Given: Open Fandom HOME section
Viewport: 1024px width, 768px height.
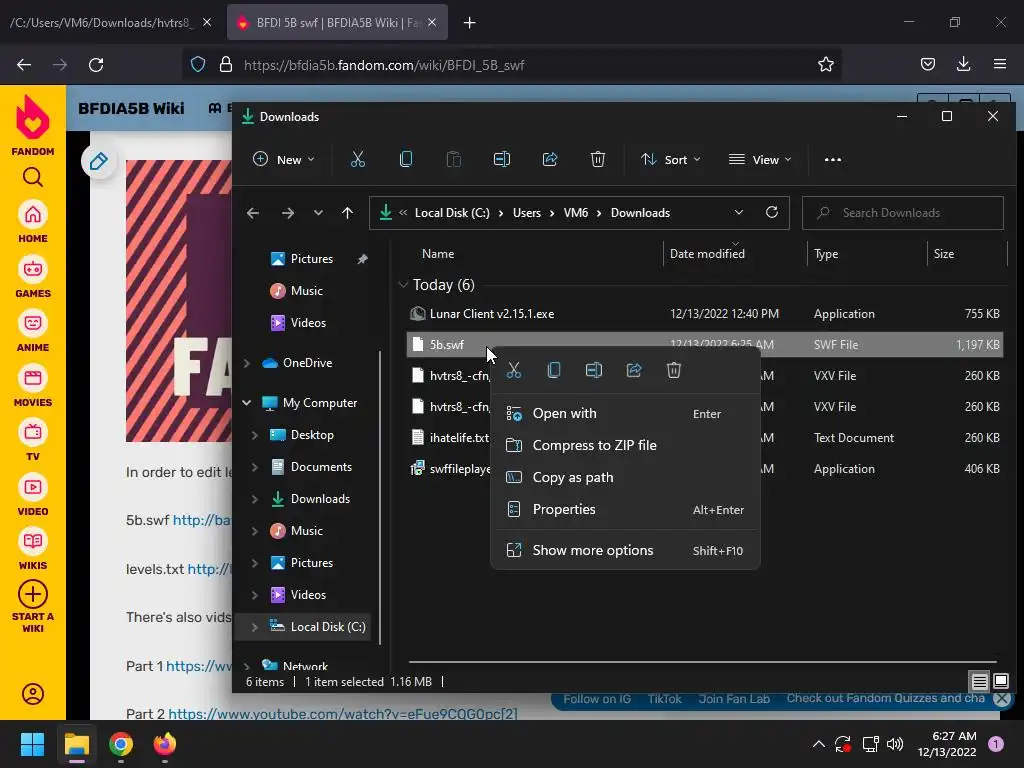Looking at the screenshot, I should 33,223.
